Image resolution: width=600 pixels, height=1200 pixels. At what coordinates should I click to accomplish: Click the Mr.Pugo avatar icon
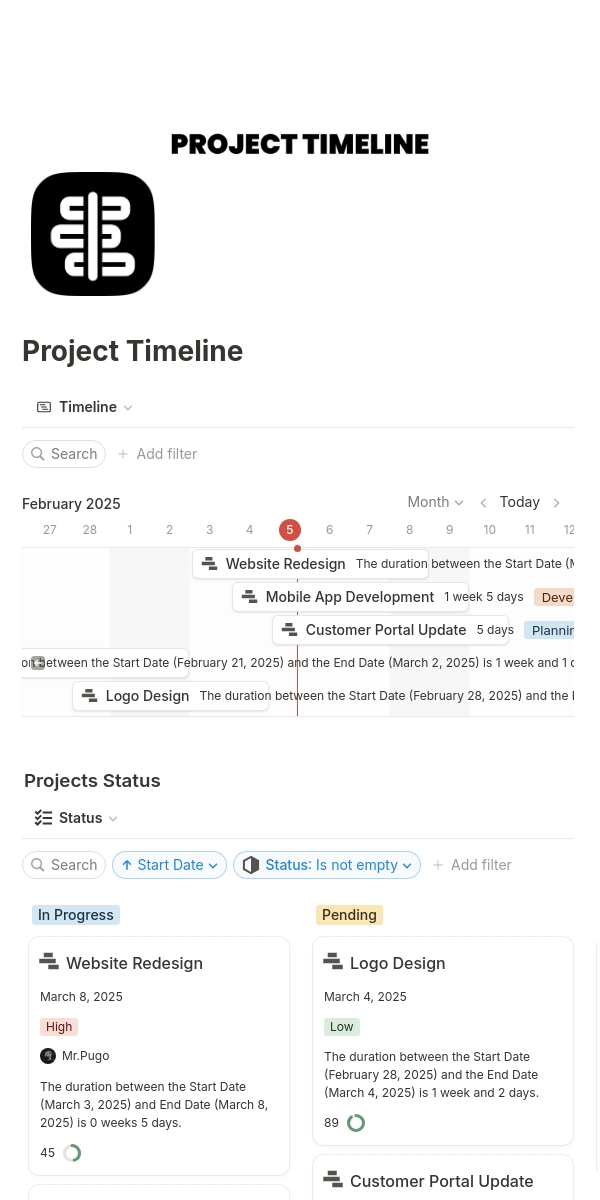pyautogui.click(x=48, y=1056)
